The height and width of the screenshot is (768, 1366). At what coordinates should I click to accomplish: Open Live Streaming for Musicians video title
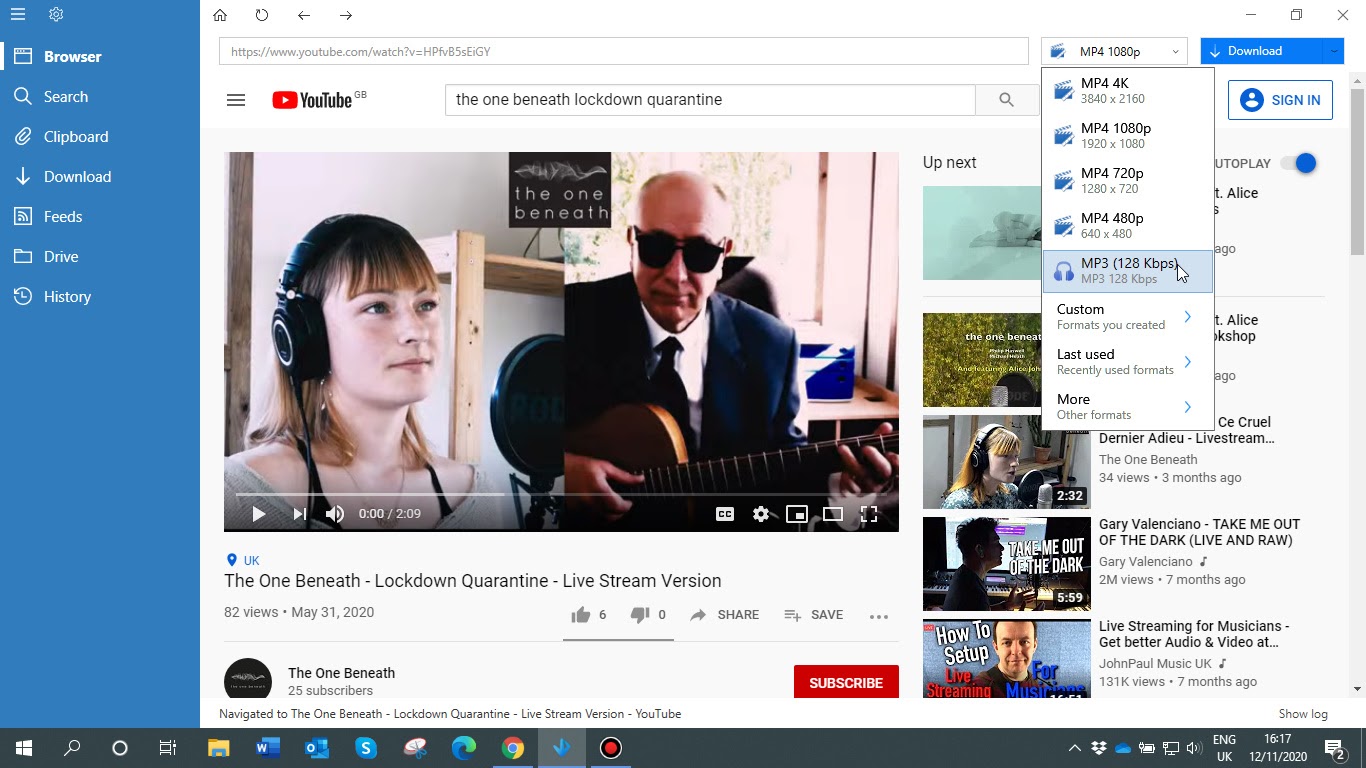pyautogui.click(x=1194, y=634)
